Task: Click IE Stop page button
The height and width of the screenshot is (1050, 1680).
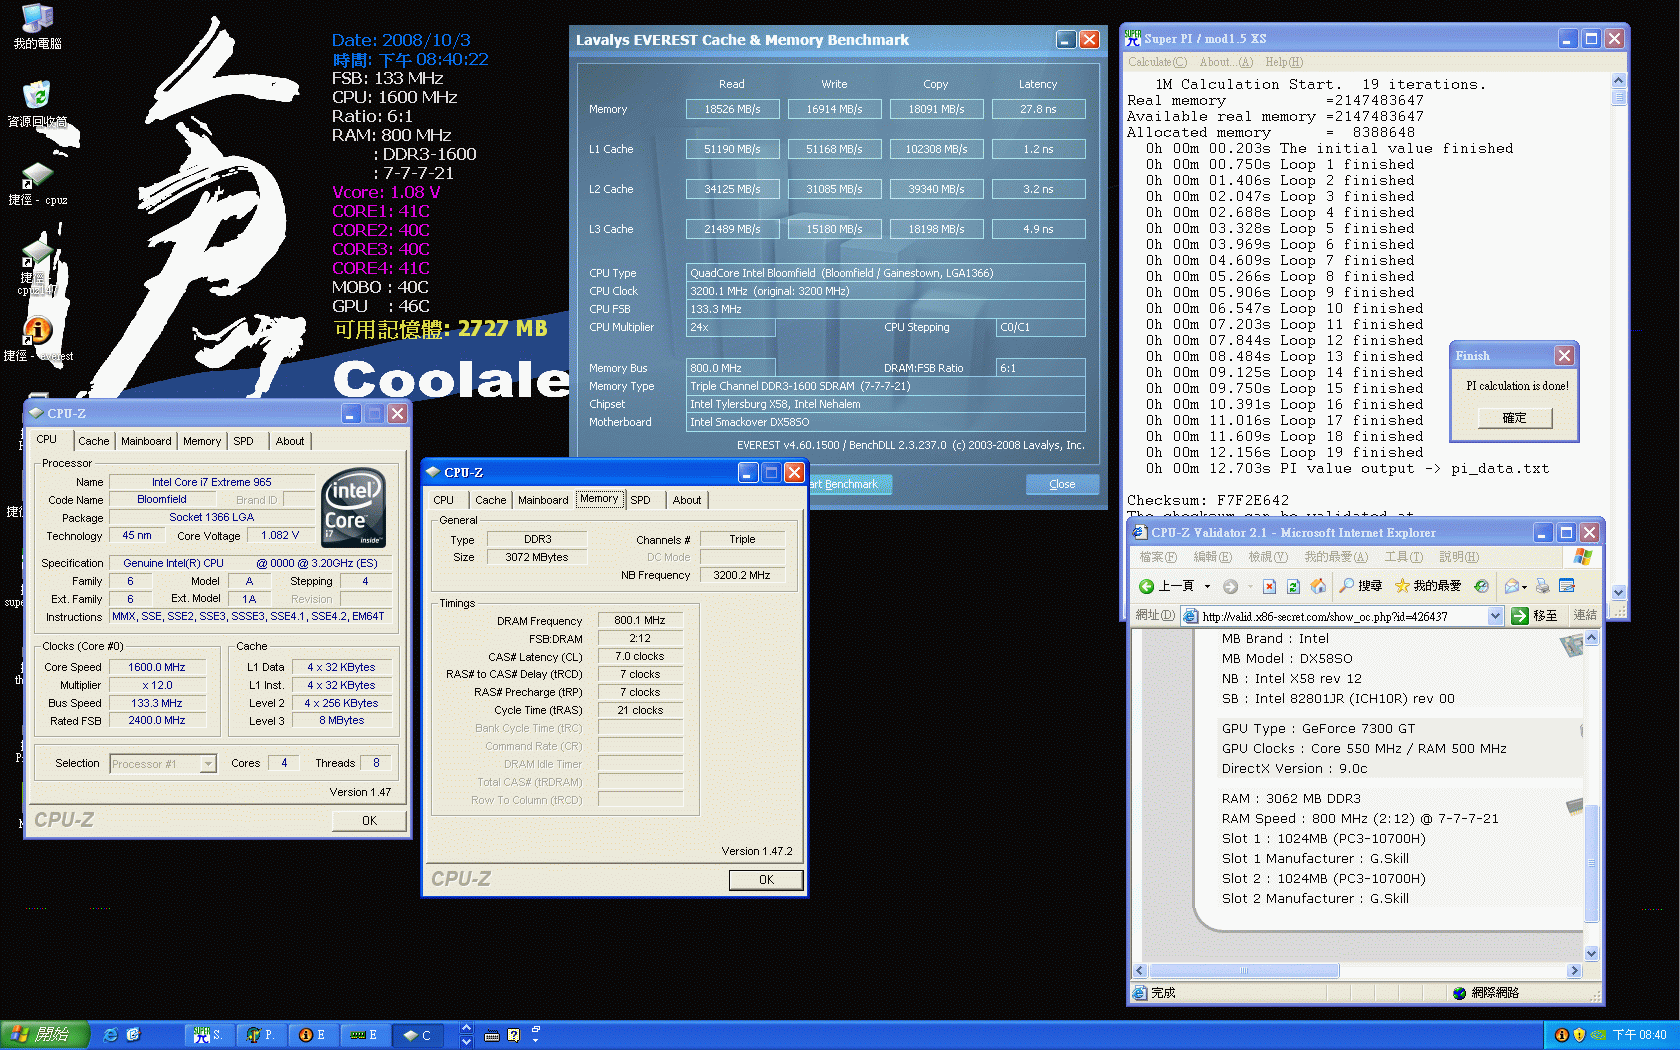Action: tap(1269, 586)
